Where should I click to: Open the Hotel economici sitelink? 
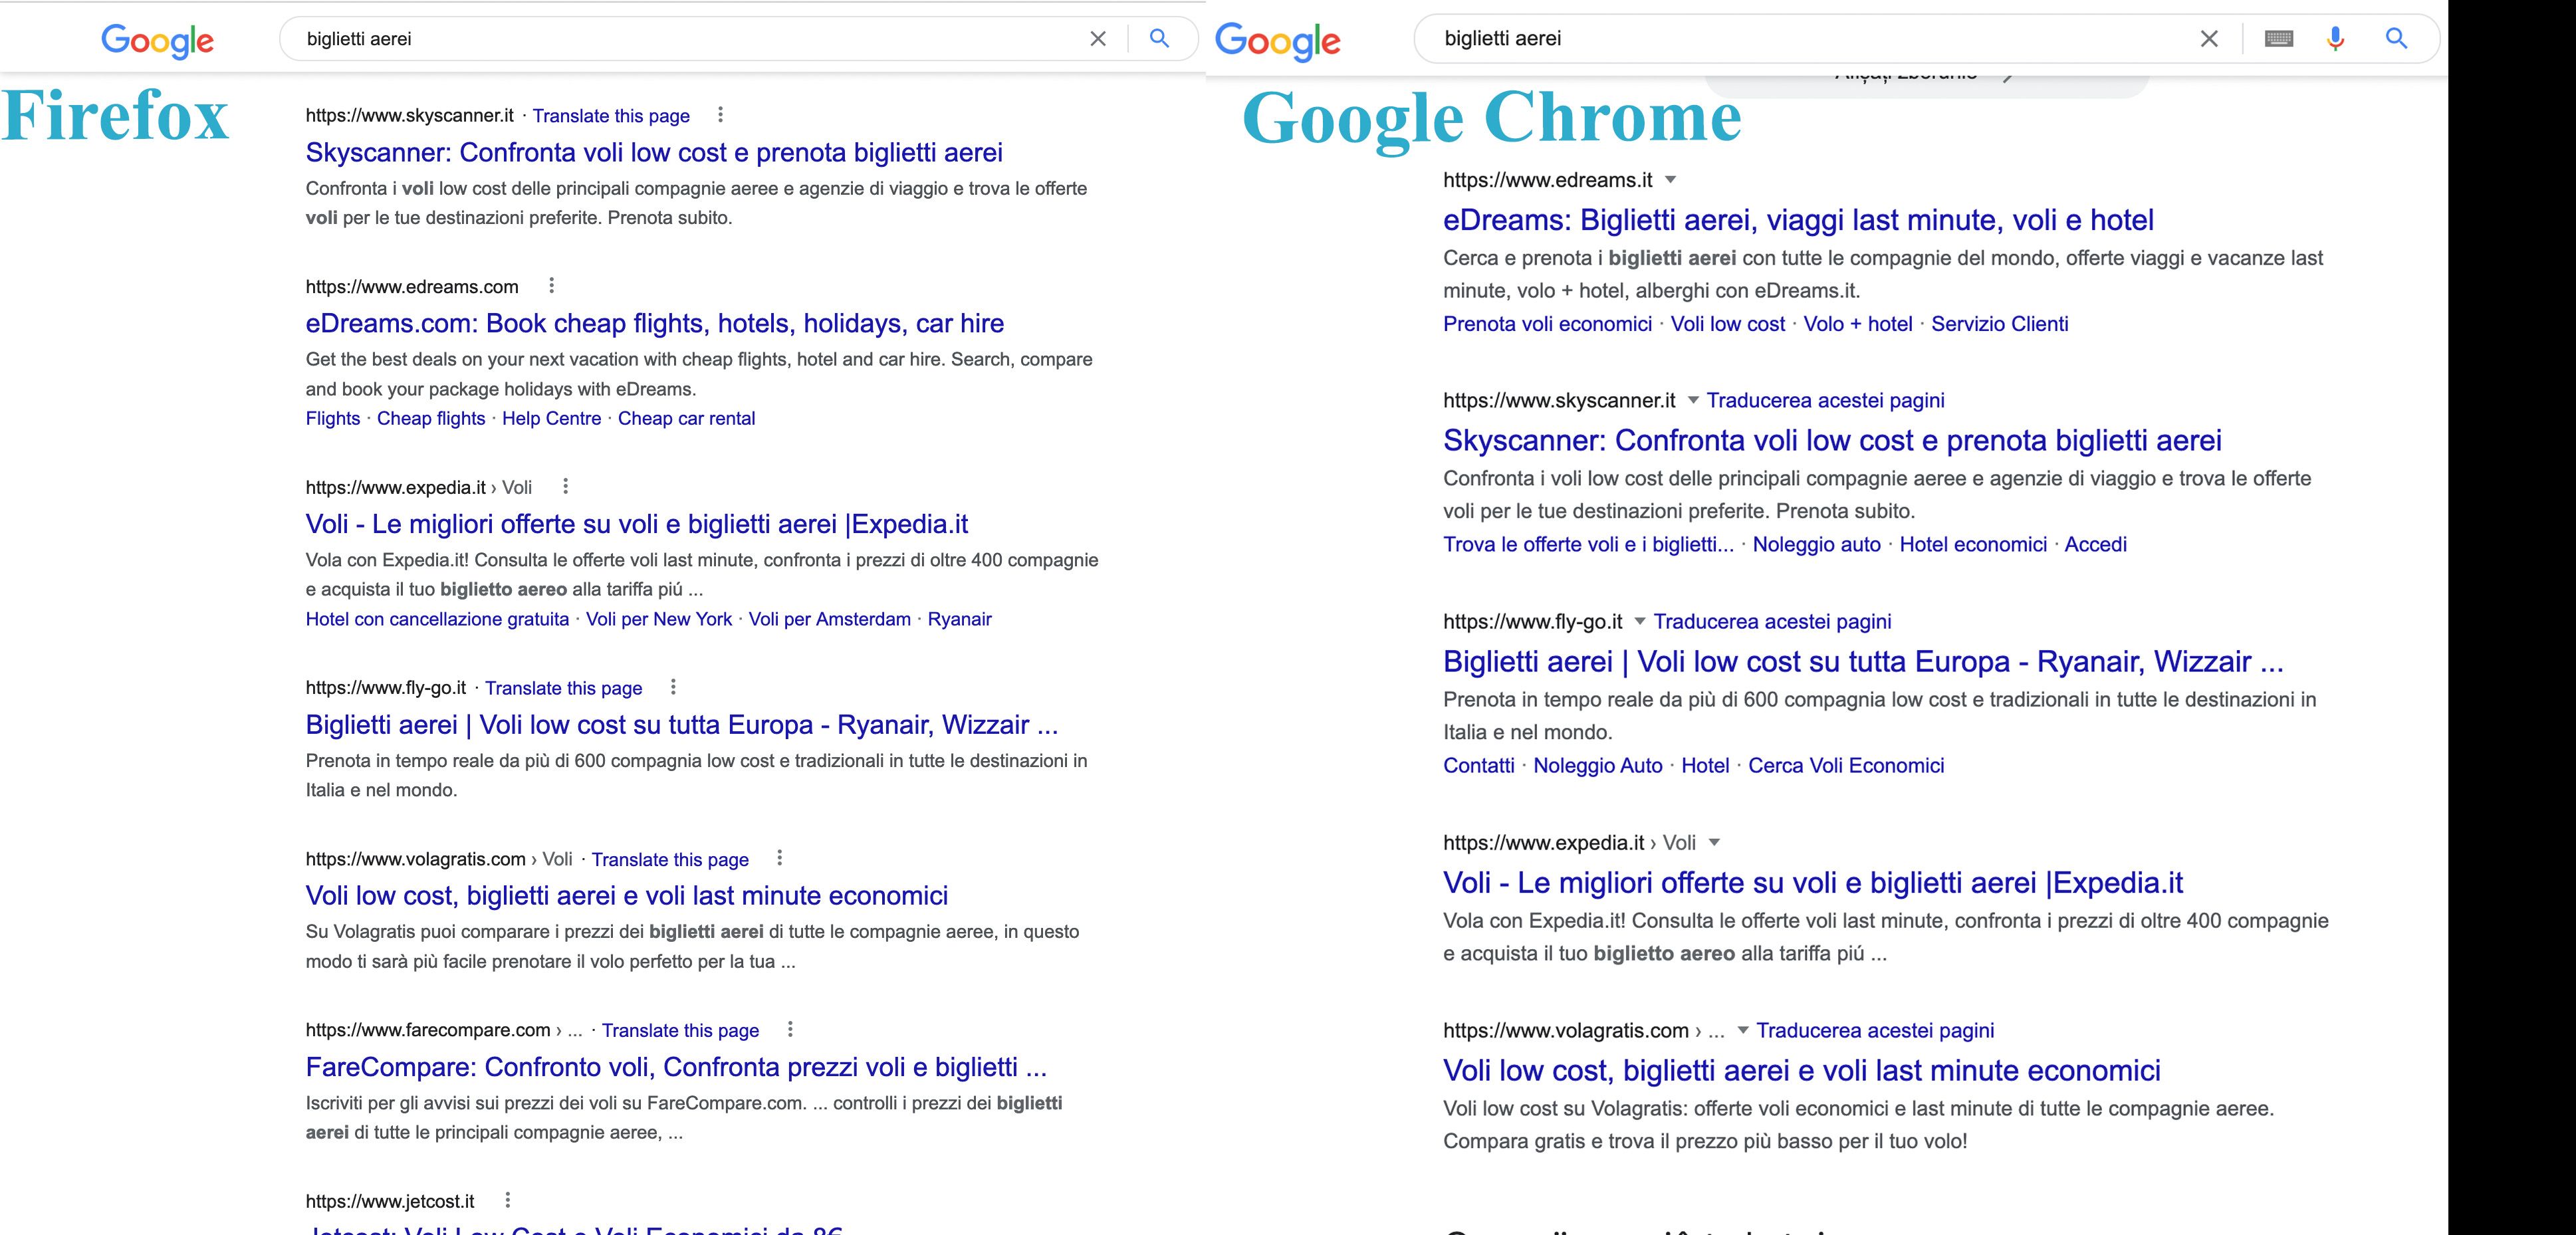click(1973, 544)
